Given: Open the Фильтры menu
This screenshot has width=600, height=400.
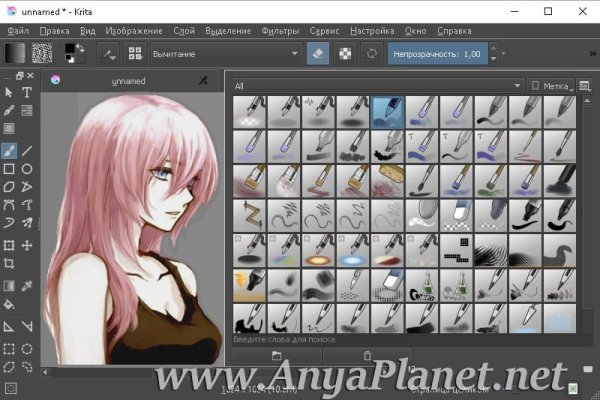Looking at the screenshot, I should pos(280,31).
